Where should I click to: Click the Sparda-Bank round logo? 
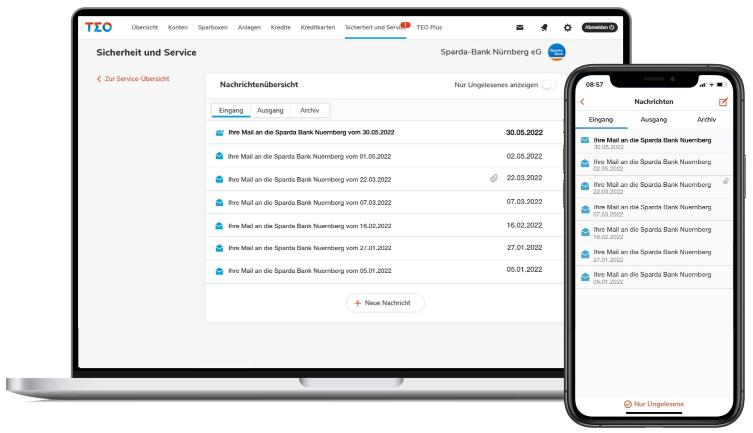pos(557,52)
